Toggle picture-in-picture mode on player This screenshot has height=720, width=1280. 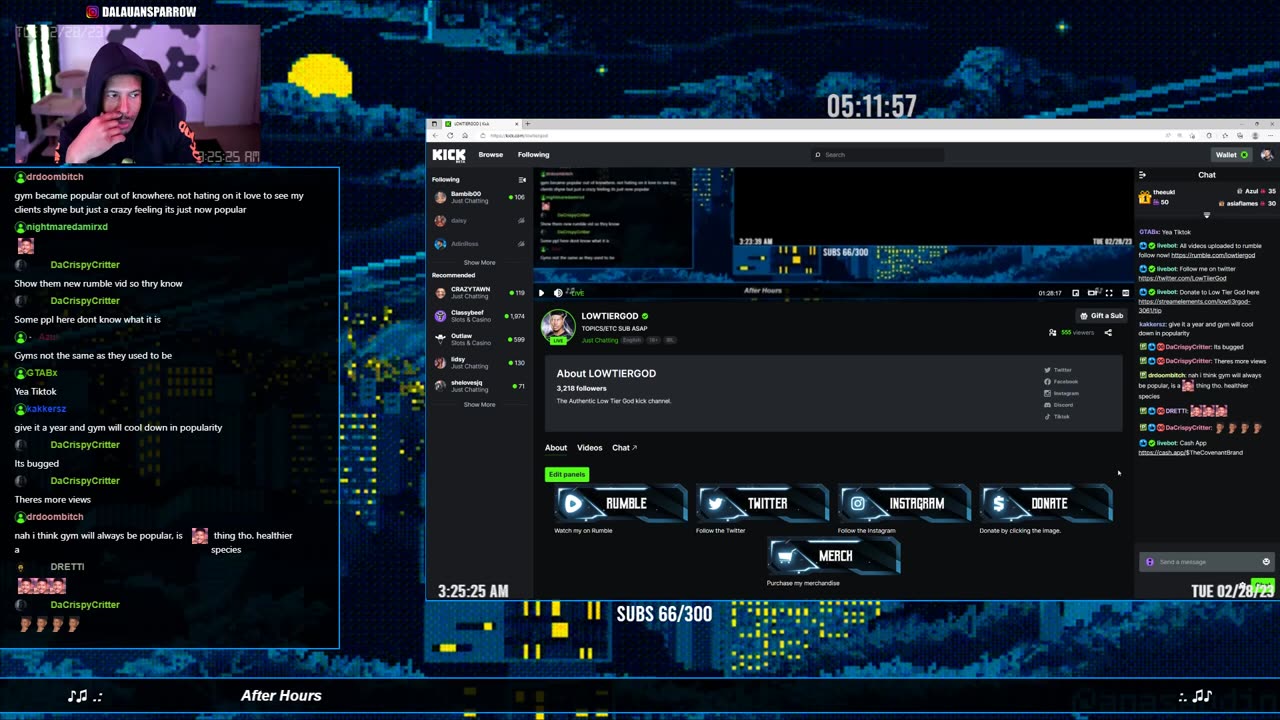click(x=1075, y=293)
